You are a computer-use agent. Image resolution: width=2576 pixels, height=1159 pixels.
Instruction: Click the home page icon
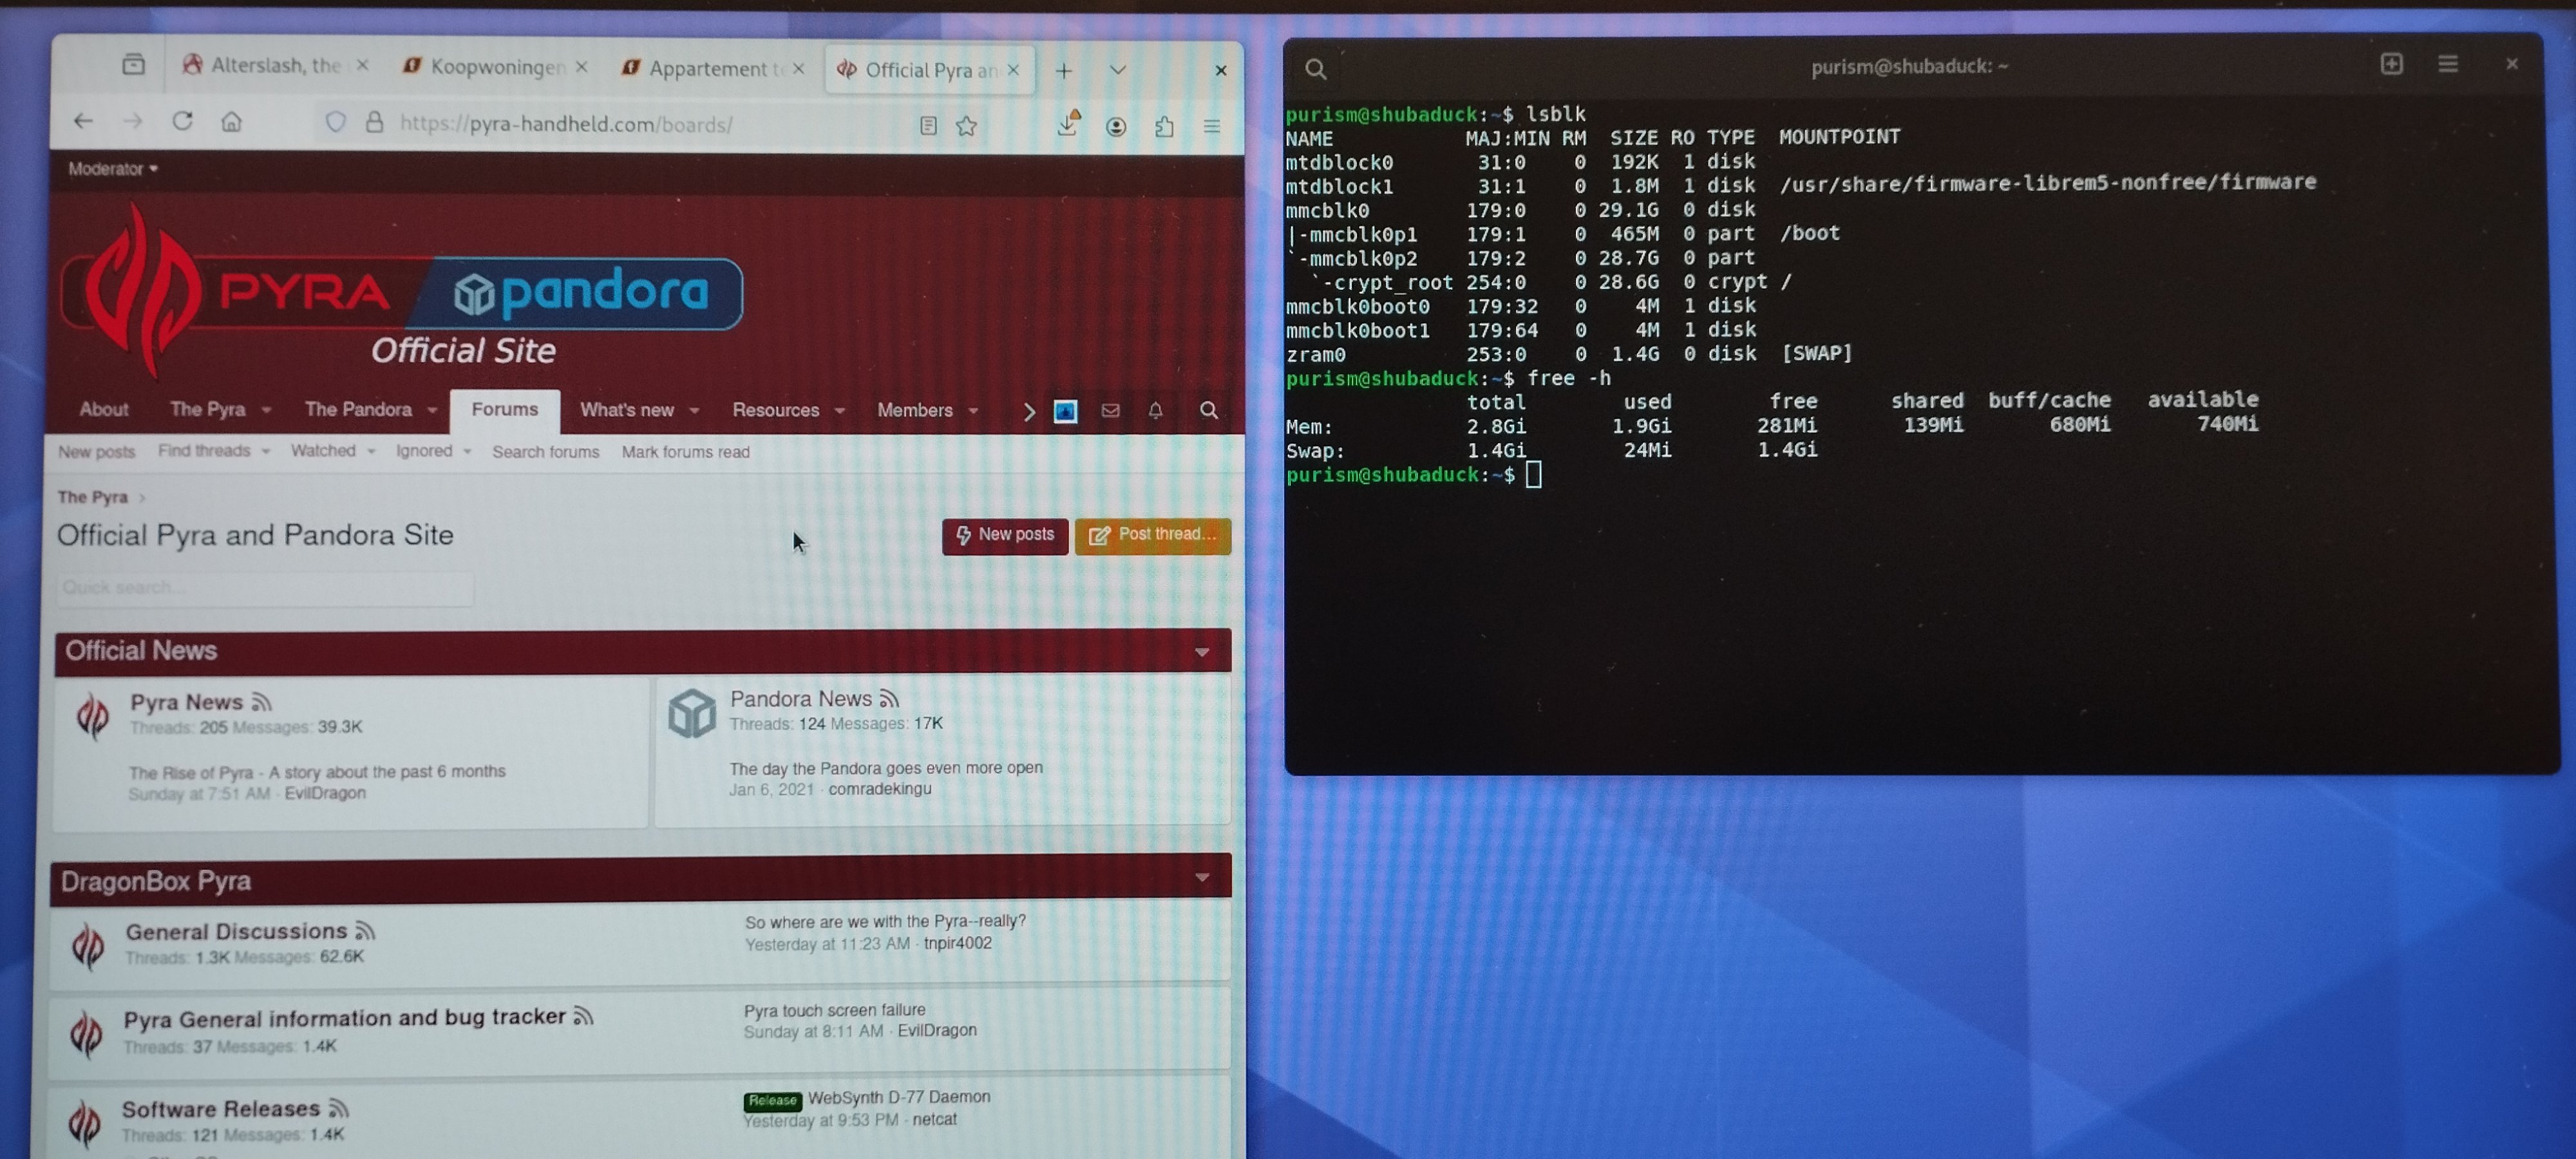point(232,121)
